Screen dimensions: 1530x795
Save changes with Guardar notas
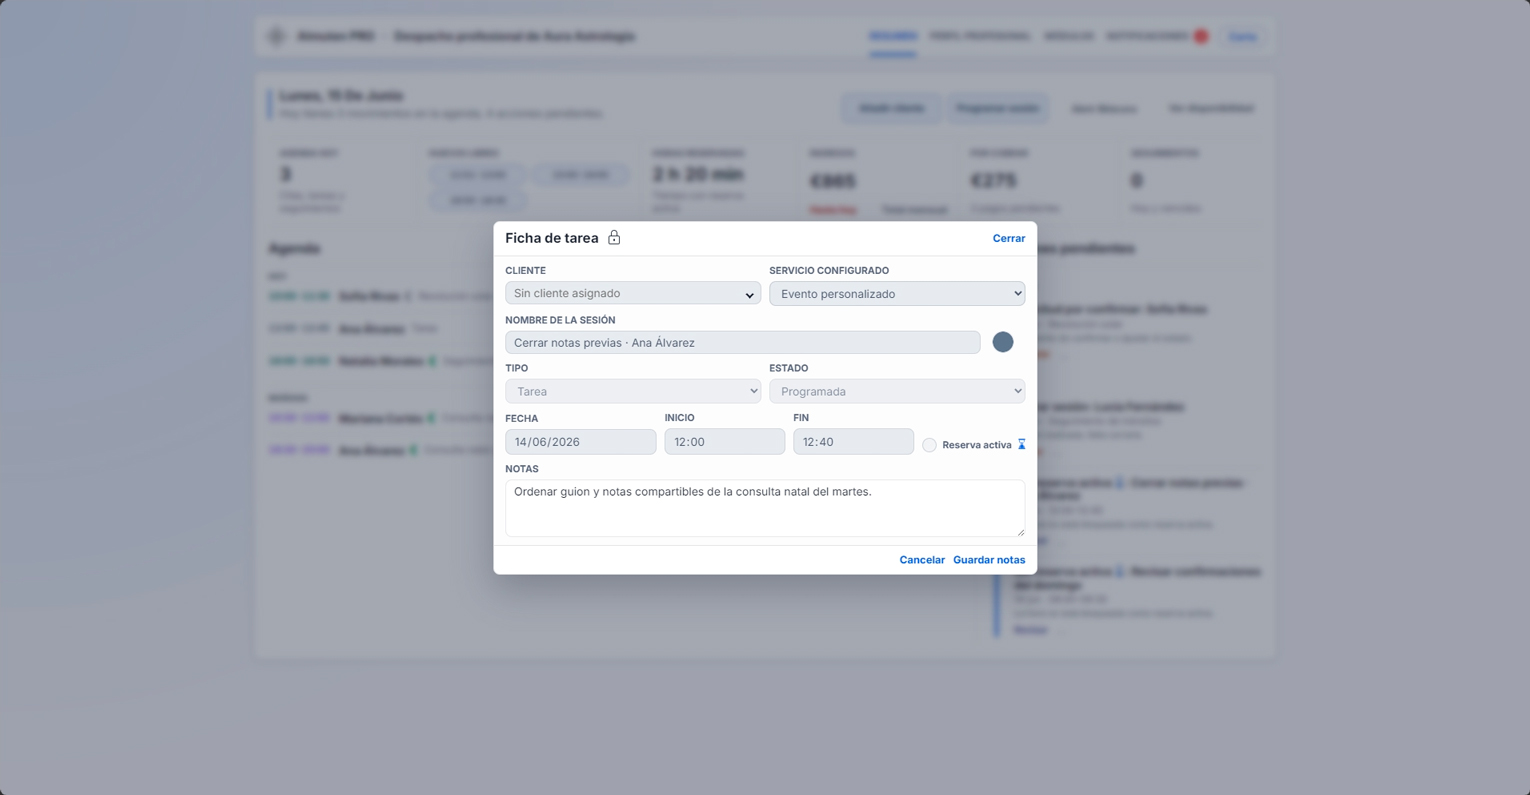coord(989,560)
